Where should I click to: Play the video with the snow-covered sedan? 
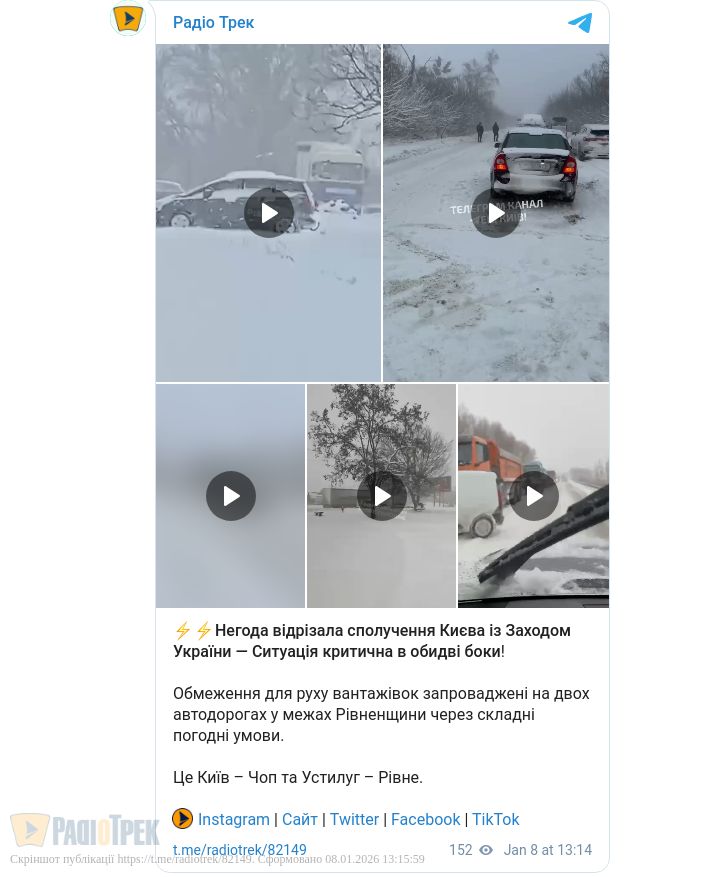[x=495, y=213]
